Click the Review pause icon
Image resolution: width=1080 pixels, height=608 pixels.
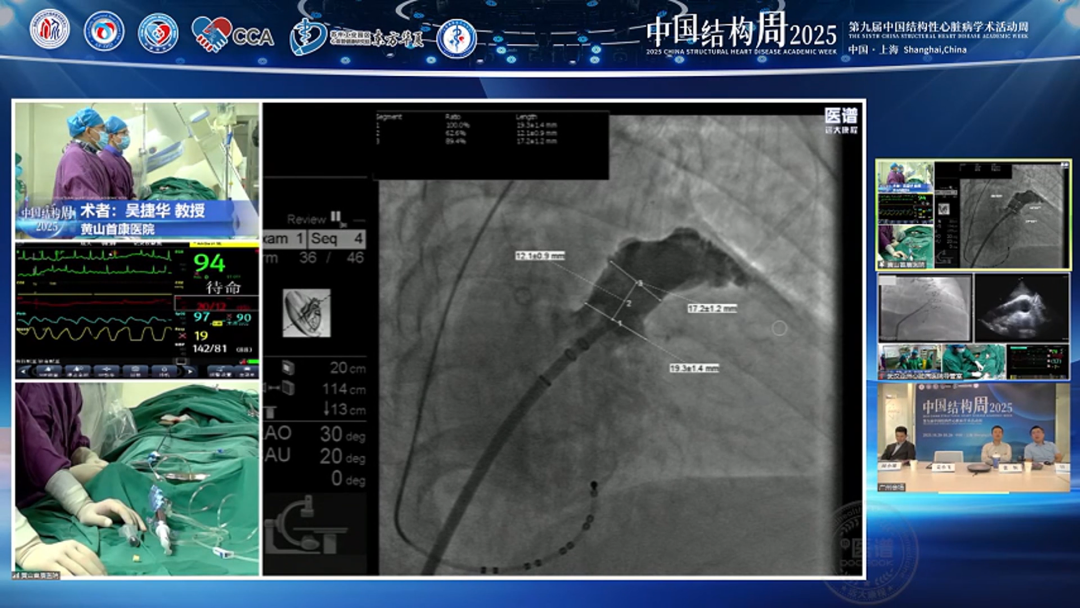pyautogui.click(x=337, y=217)
